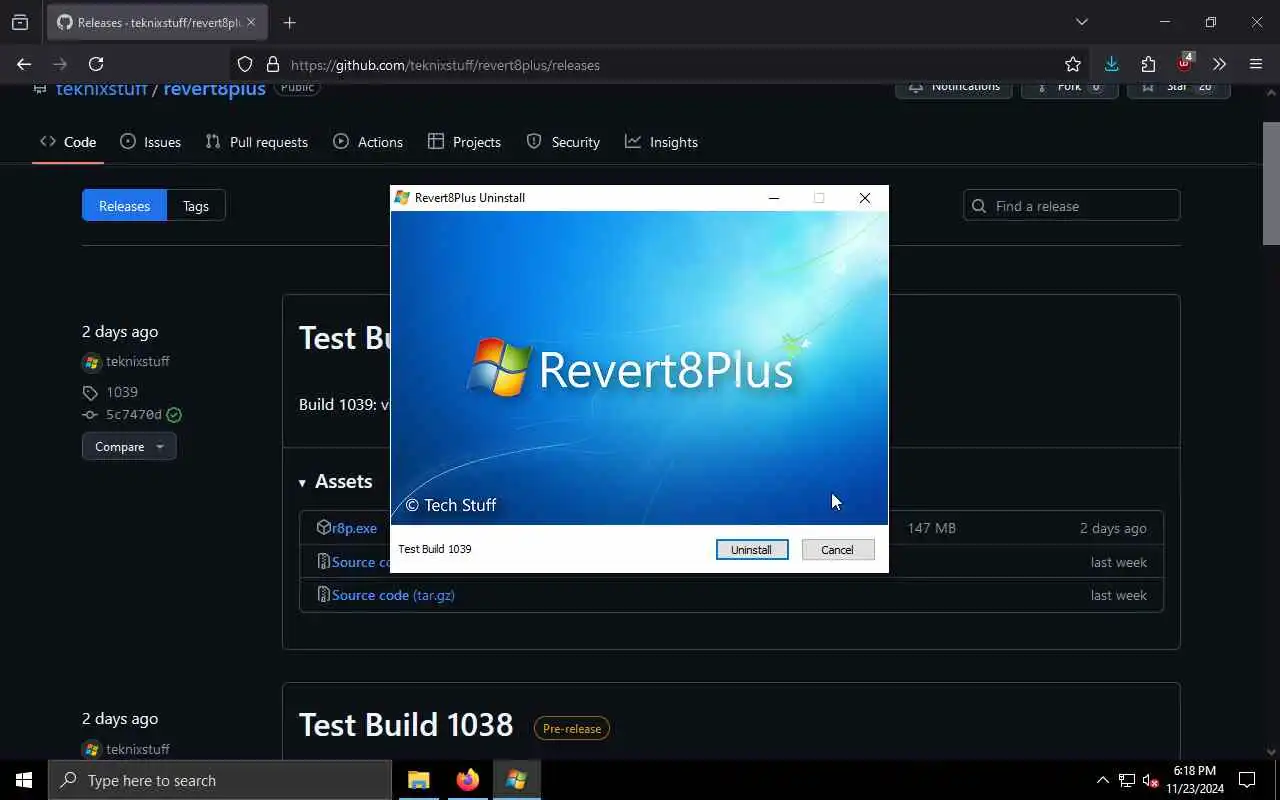This screenshot has width=1280, height=800.
Task: Download Source code tar.gz
Action: click(393, 595)
